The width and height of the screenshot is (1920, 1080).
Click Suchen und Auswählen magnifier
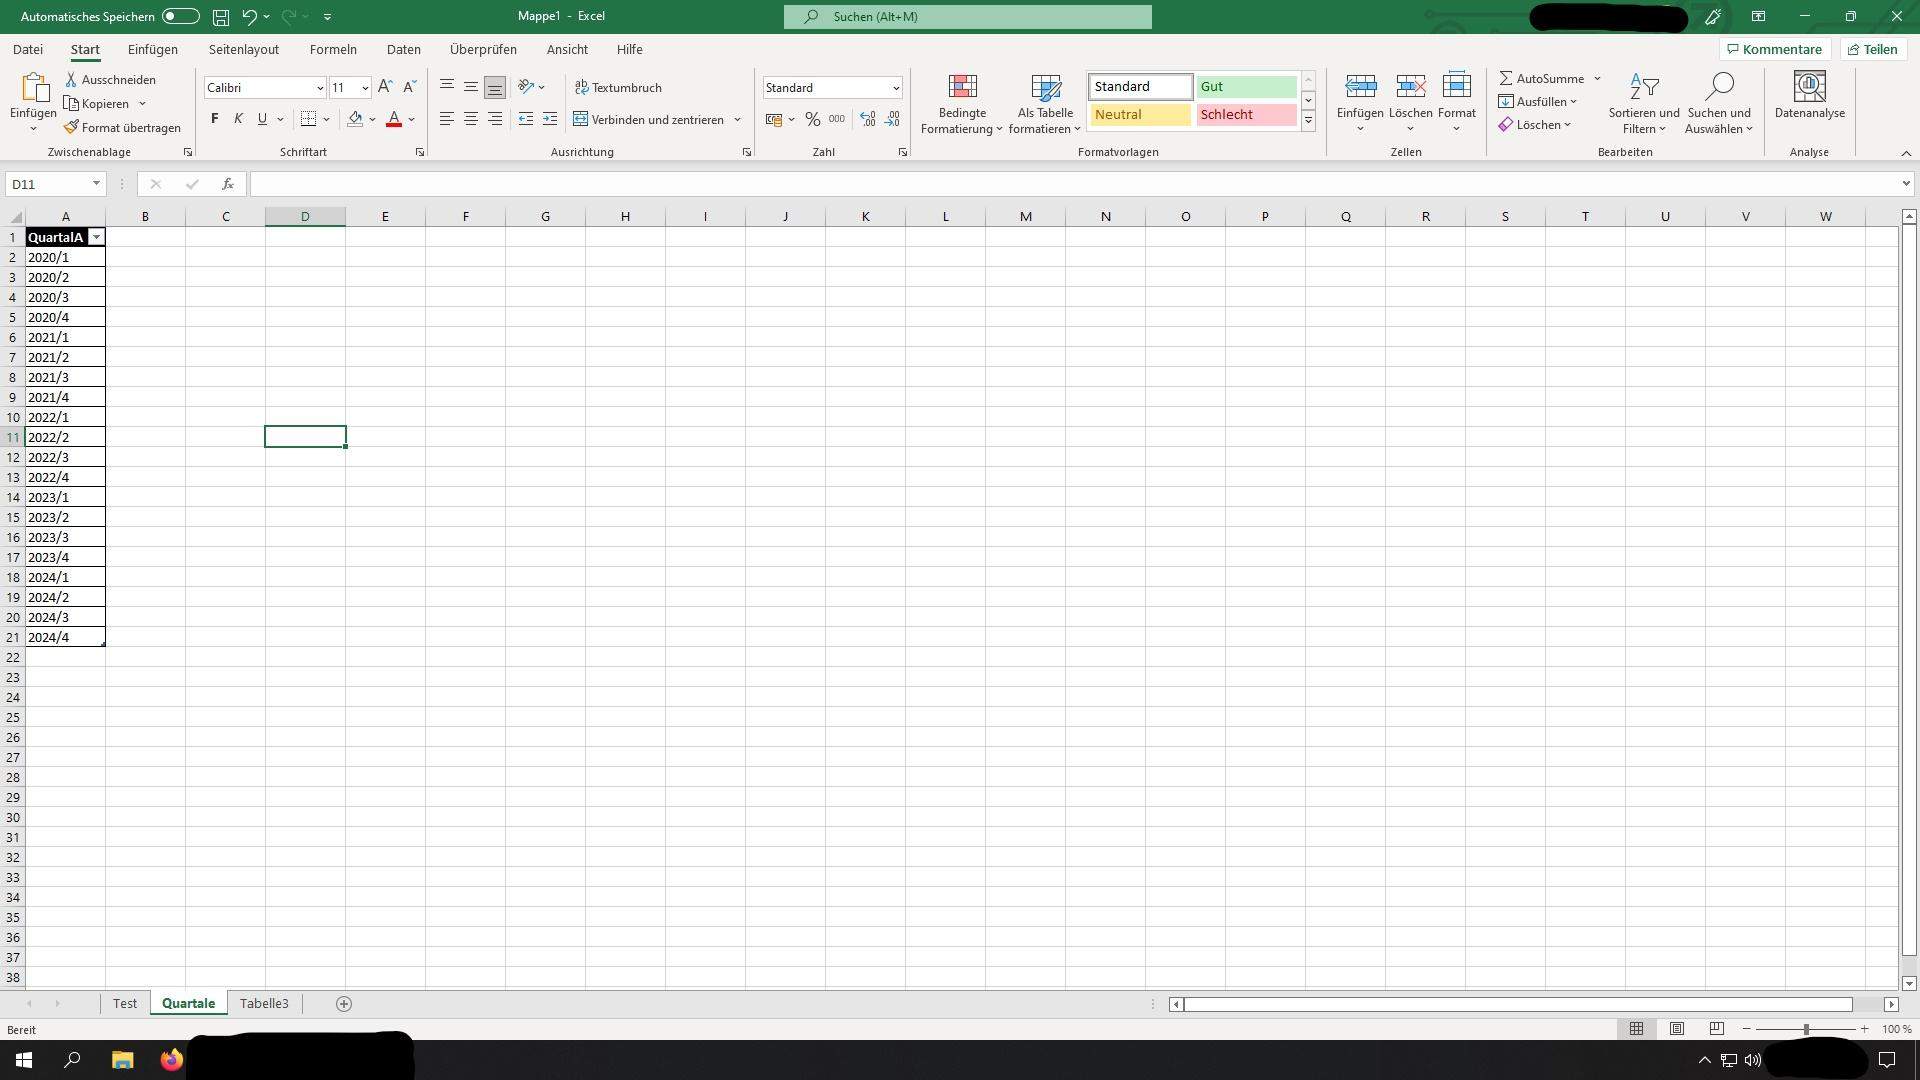click(x=1719, y=87)
